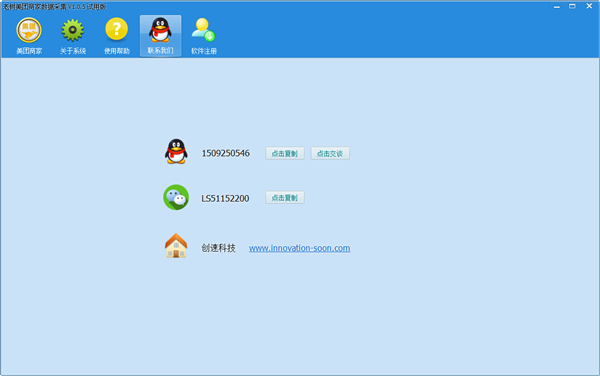Click the WeChat icon beside LS51152200

(x=176, y=197)
